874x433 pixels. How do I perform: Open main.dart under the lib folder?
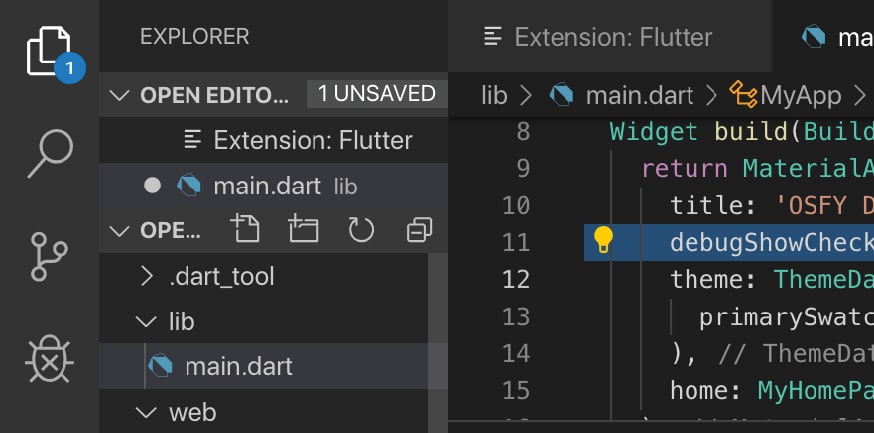click(x=238, y=366)
